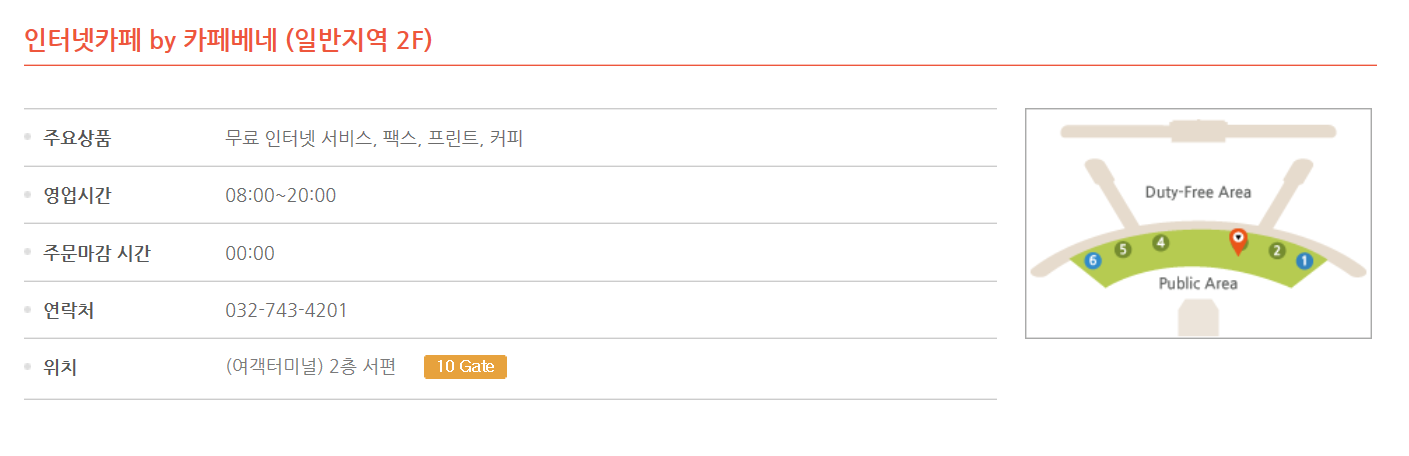Click the orange 10 Gate badge
1409x456 pixels.
pyautogui.click(x=465, y=367)
